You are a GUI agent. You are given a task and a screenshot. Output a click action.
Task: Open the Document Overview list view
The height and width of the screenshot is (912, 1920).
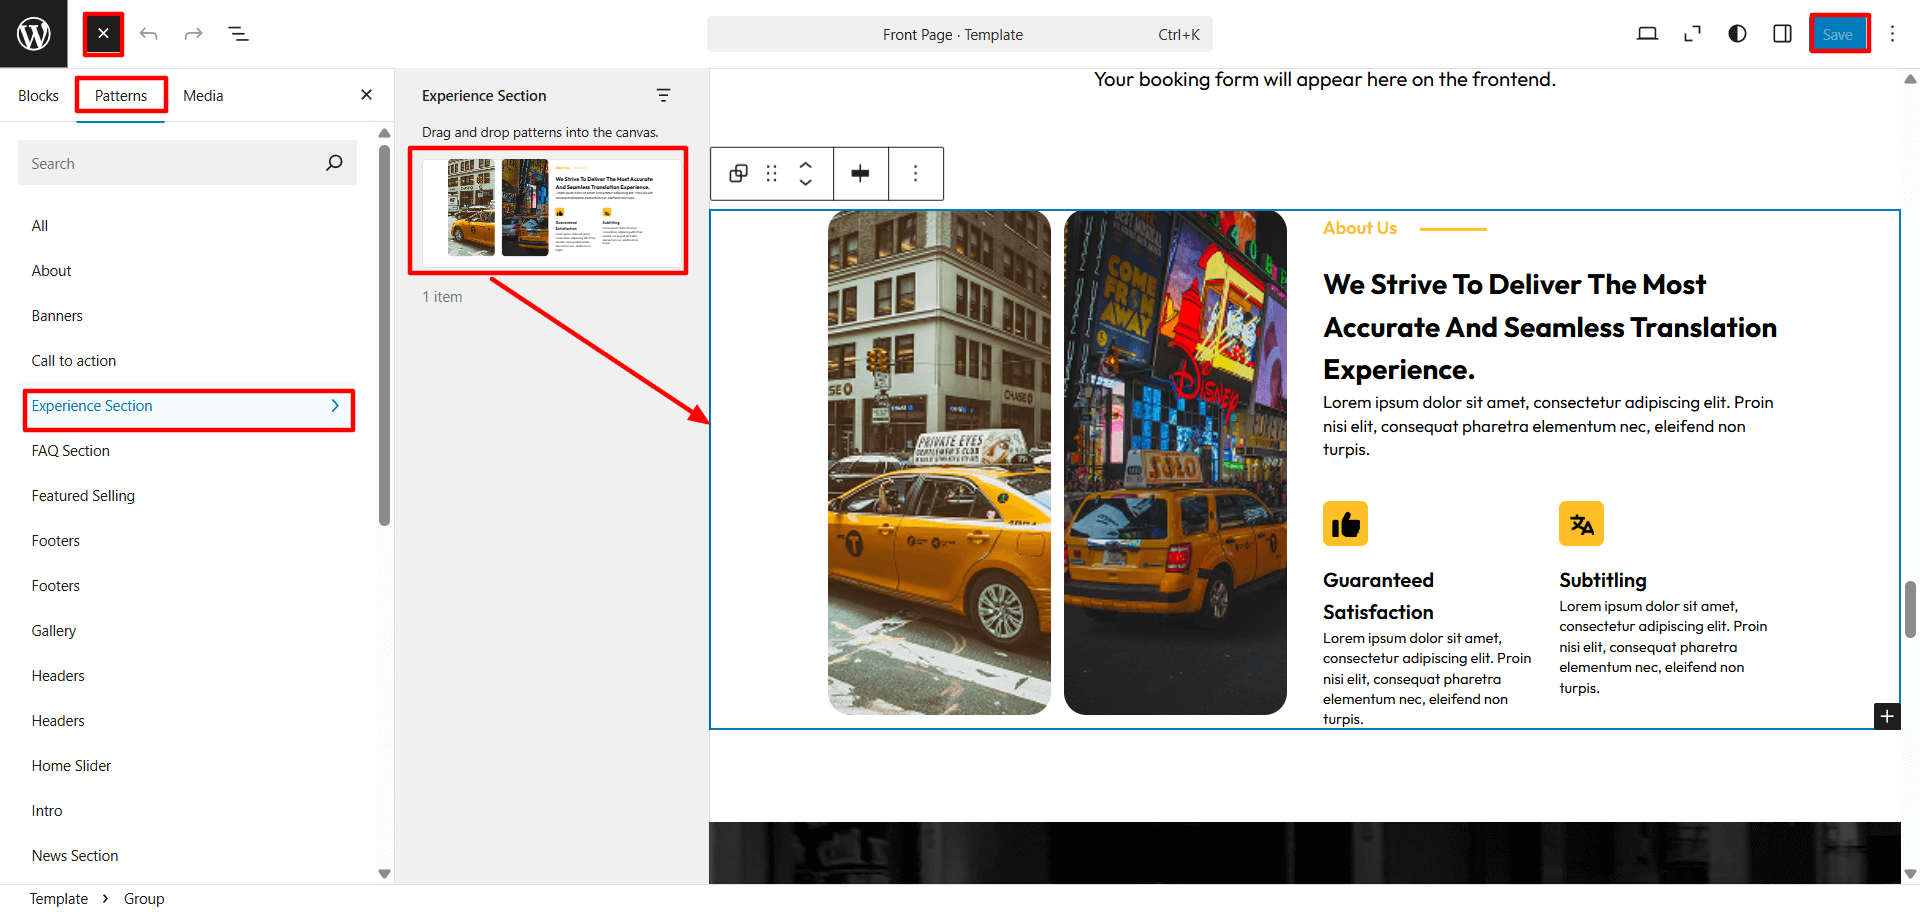(x=238, y=34)
